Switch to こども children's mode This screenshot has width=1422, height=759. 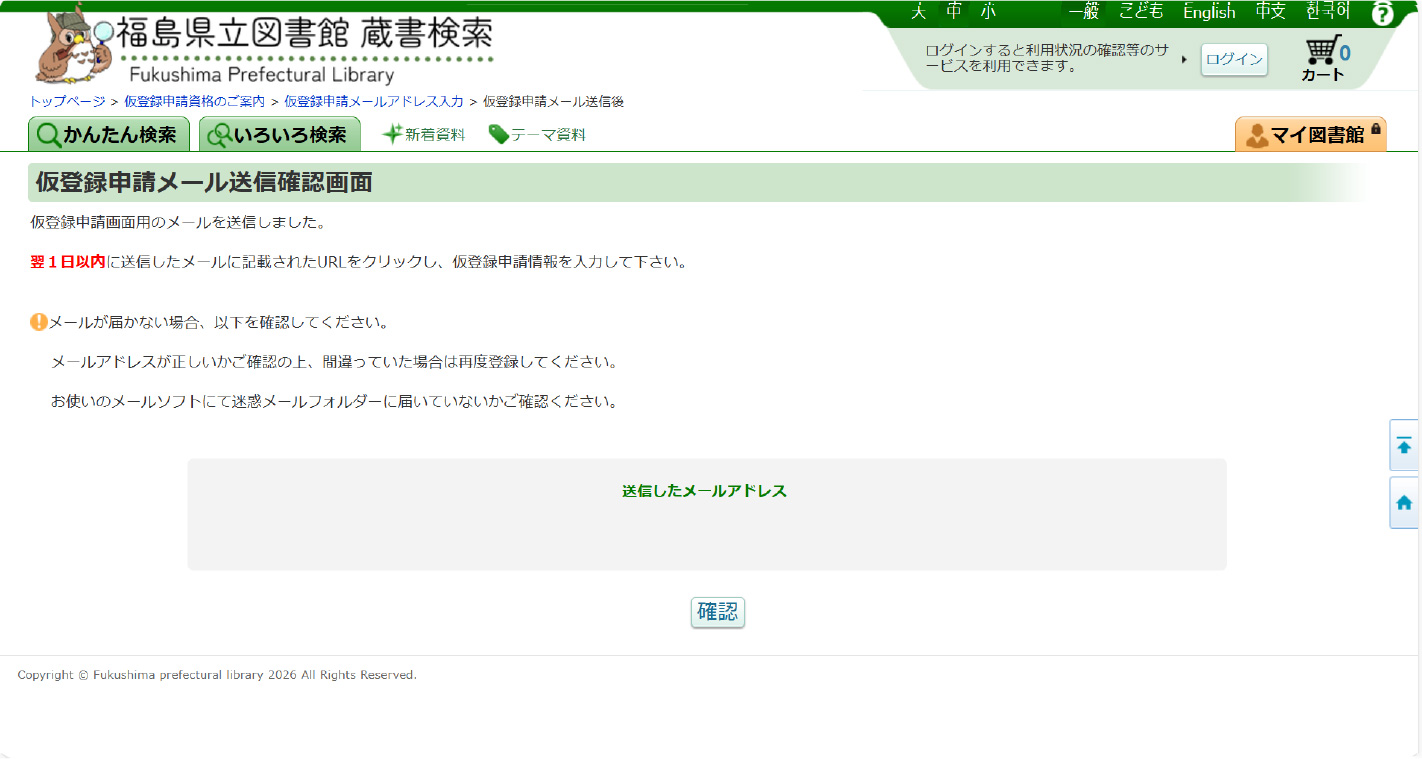1141,12
